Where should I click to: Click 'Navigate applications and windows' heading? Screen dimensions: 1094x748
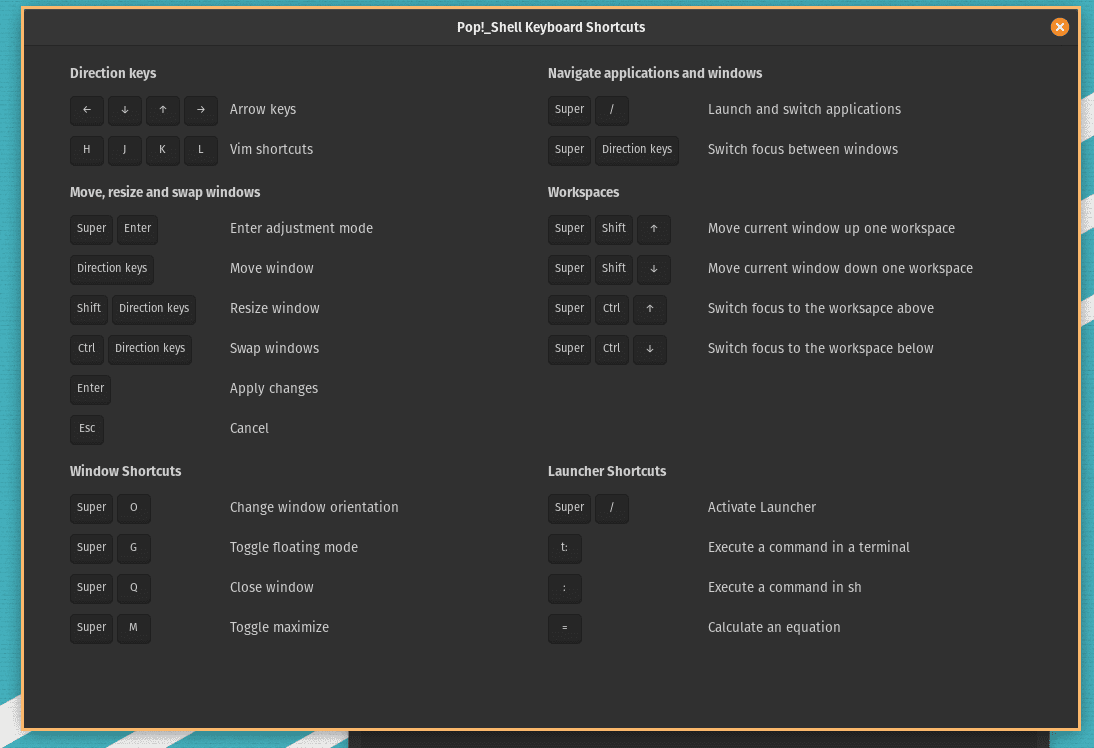point(655,73)
